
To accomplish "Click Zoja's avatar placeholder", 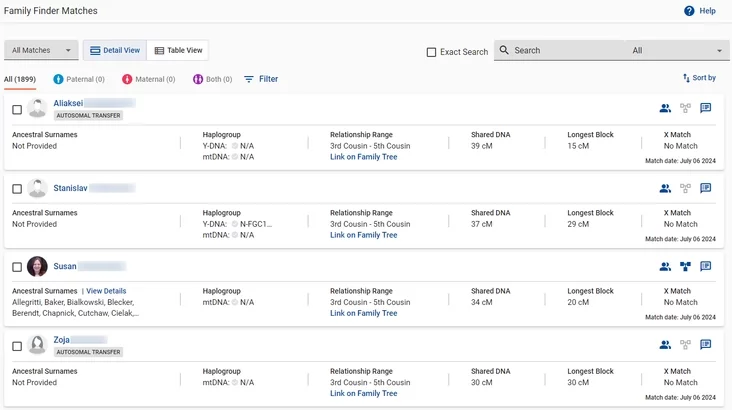I will [x=37, y=345].
